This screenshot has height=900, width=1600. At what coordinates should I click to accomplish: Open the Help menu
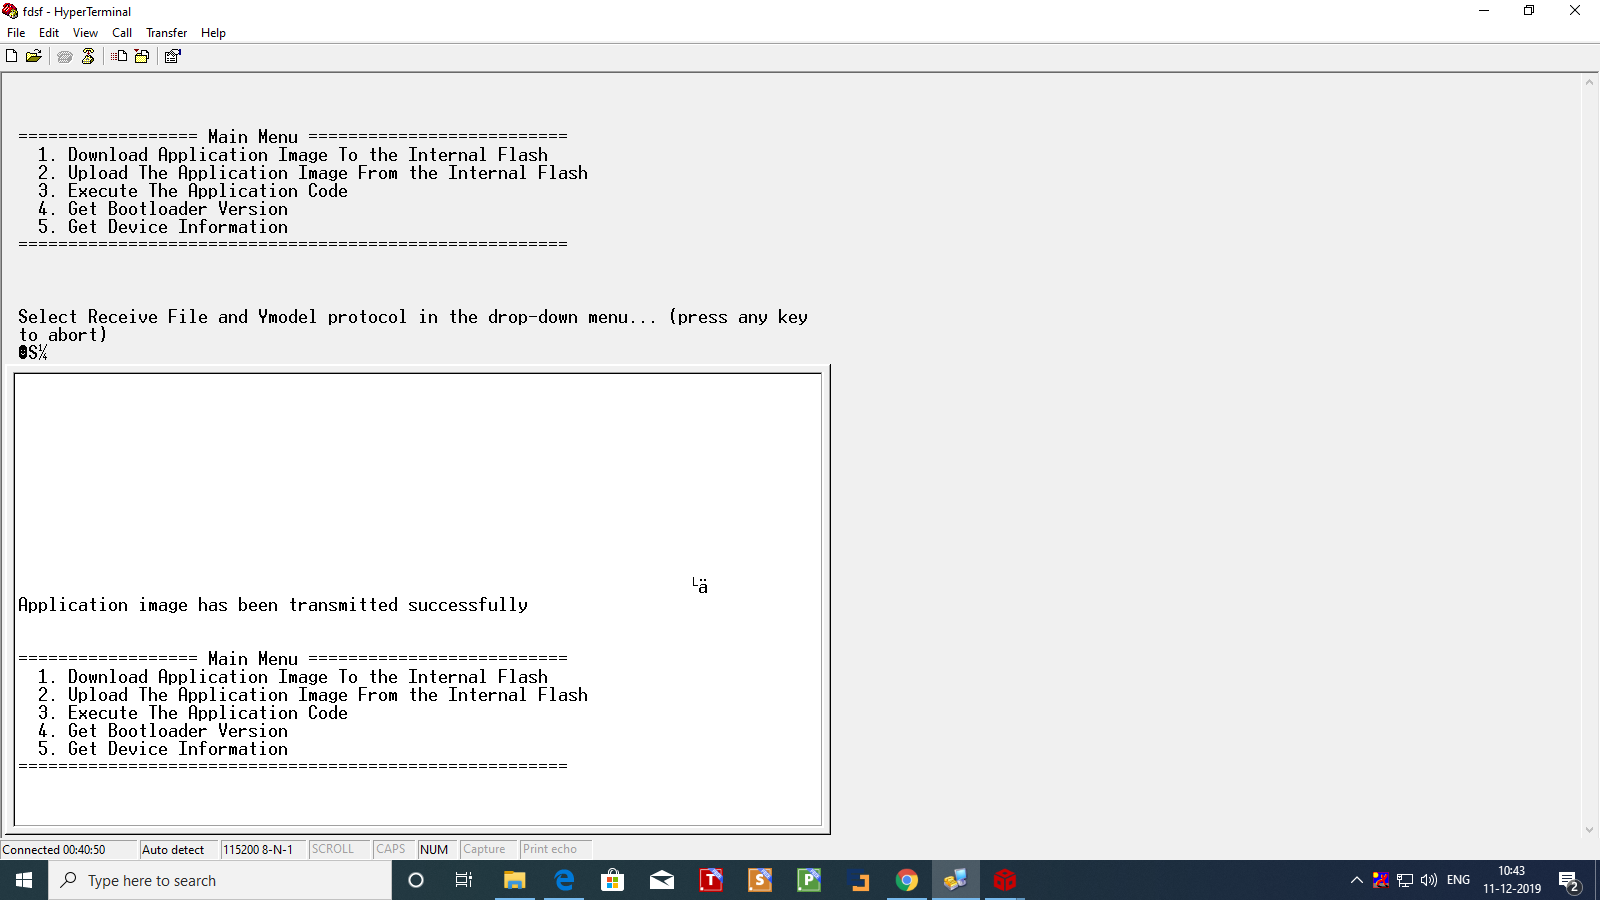coord(213,32)
